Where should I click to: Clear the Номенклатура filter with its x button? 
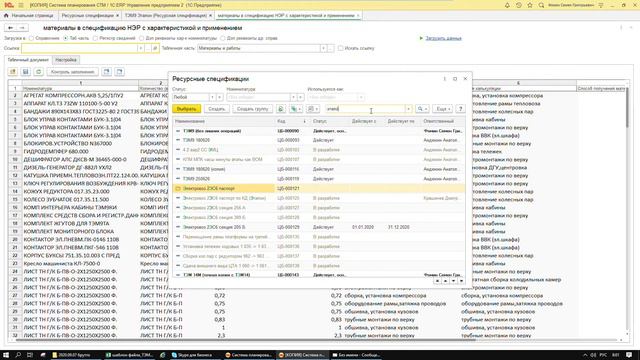pyautogui.click(x=300, y=97)
